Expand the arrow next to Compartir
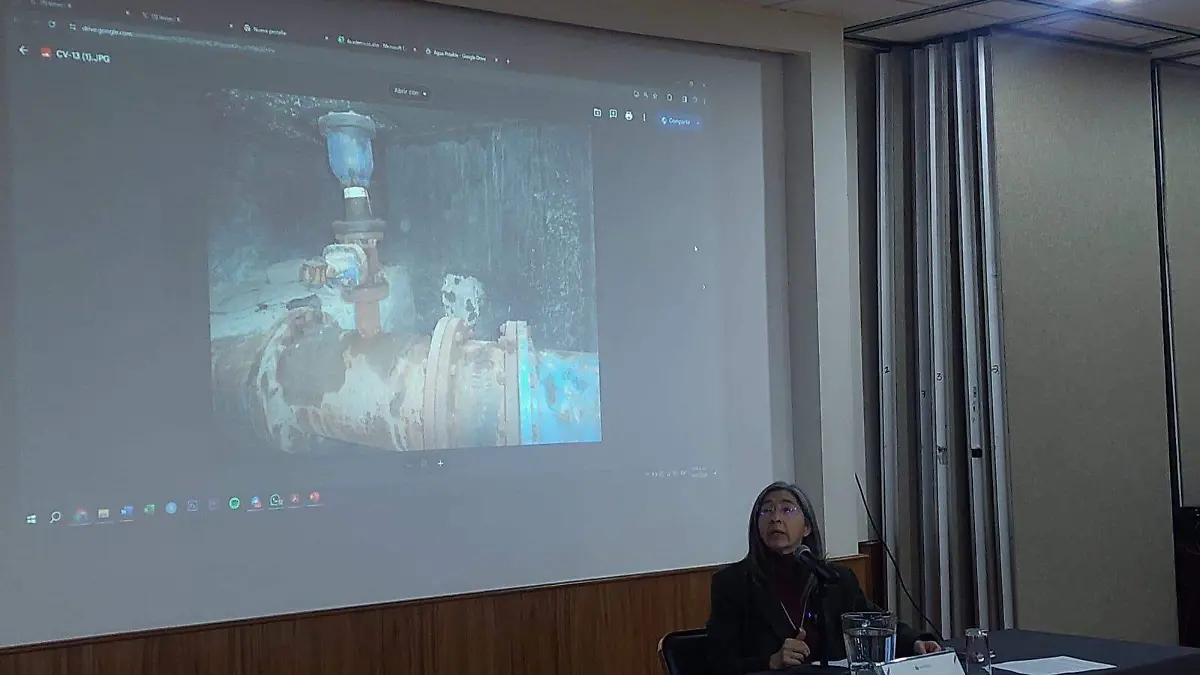Image resolution: width=1200 pixels, height=675 pixels. click(697, 122)
